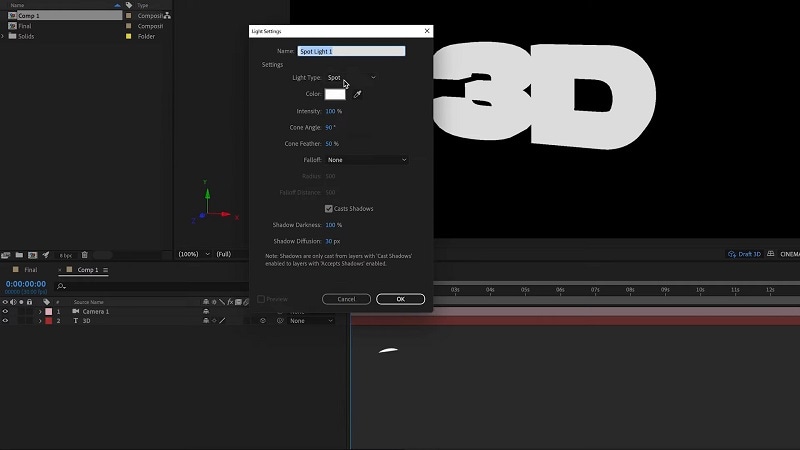Screen dimensions: 800x450
Task: Delete selected project item with trash icon
Action: point(85,255)
